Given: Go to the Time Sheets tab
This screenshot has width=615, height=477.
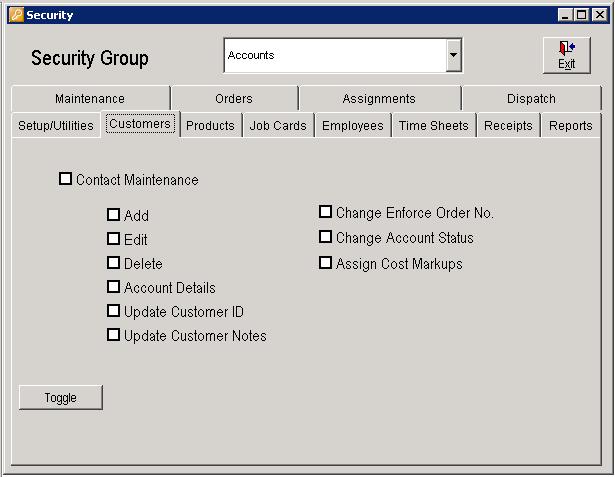Looking at the screenshot, I should pyautogui.click(x=433, y=125).
